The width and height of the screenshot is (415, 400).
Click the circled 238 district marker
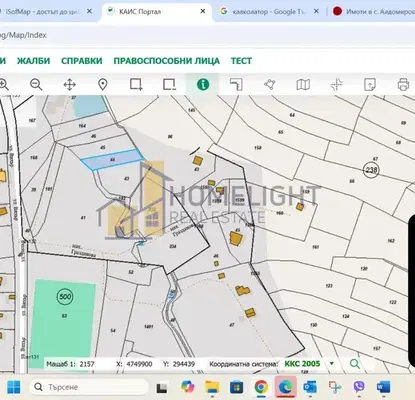pyautogui.click(x=371, y=170)
